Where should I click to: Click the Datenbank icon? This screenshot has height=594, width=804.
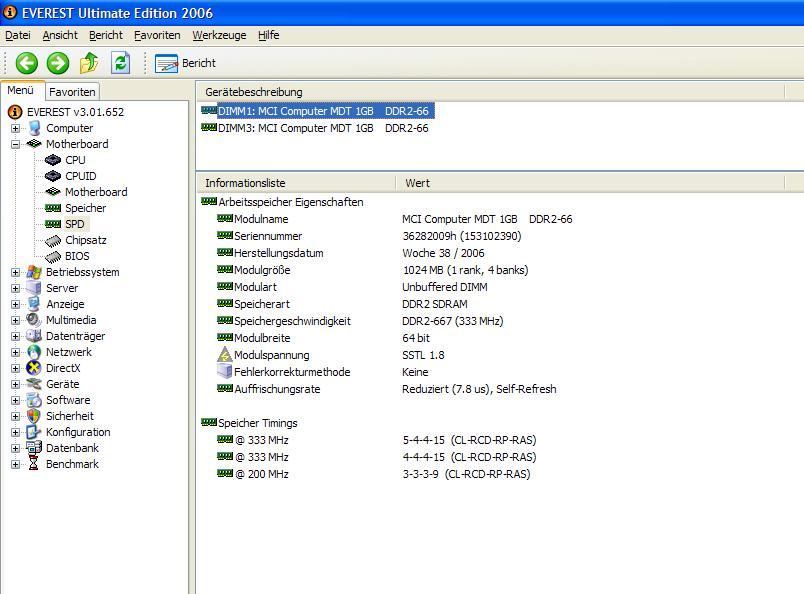click(x=34, y=448)
